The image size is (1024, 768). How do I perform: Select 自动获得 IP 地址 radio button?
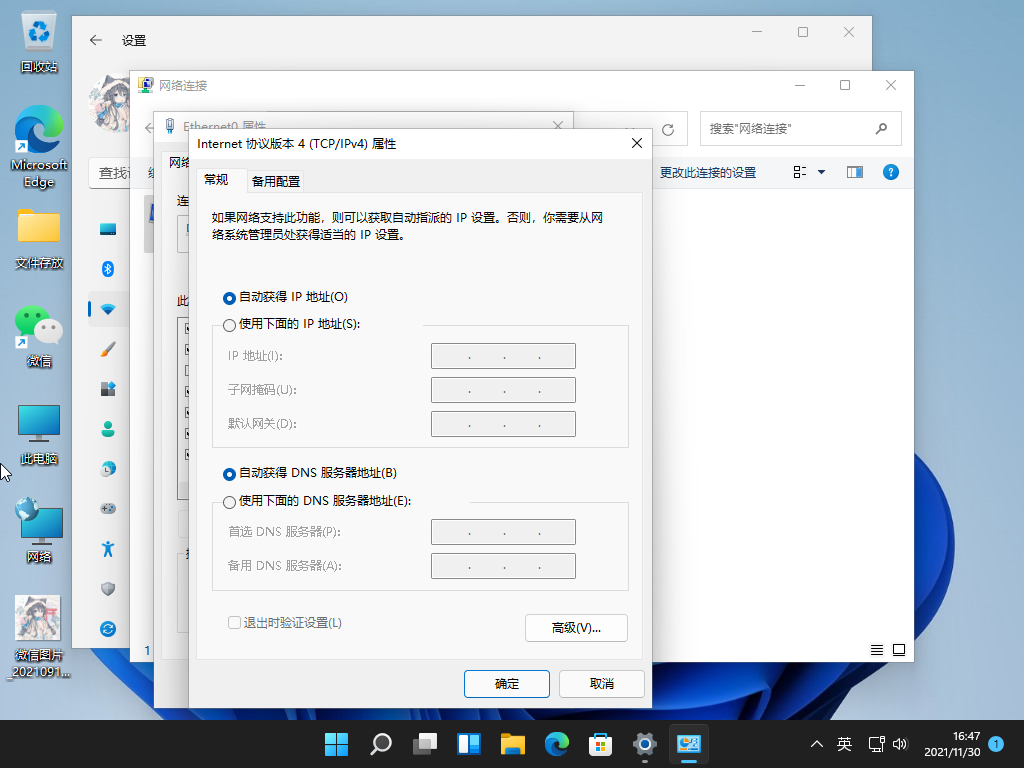pyautogui.click(x=230, y=298)
